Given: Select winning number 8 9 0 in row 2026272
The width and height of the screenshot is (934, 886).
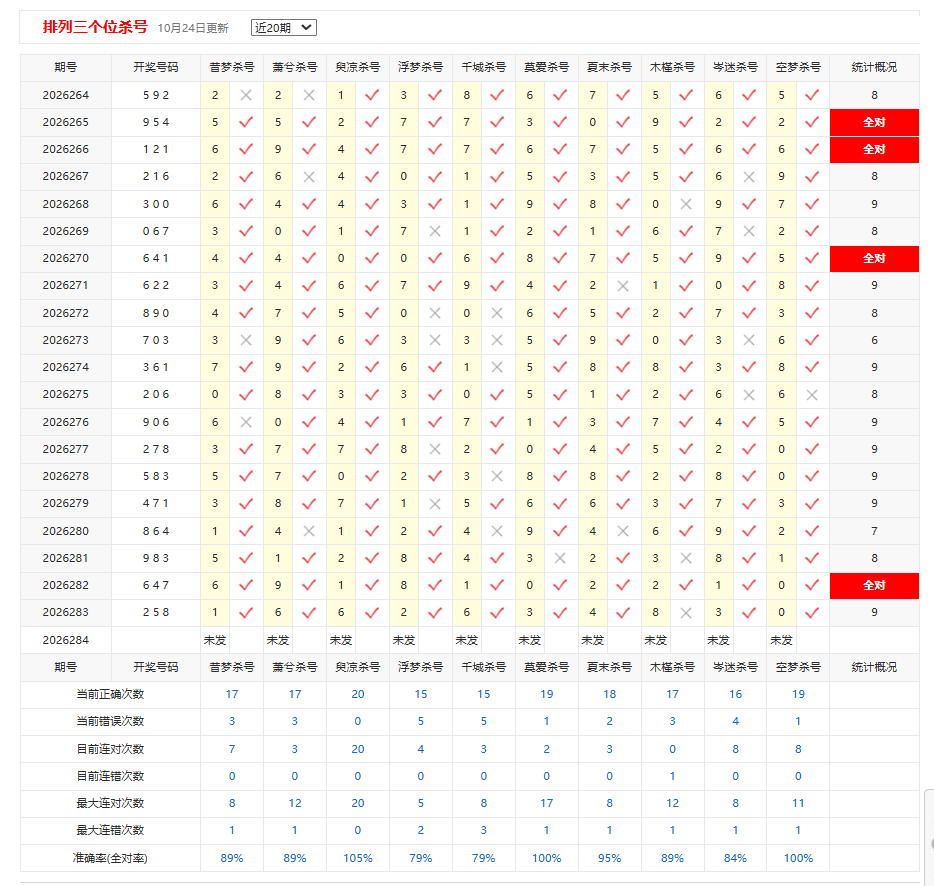Looking at the screenshot, I should [156, 313].
